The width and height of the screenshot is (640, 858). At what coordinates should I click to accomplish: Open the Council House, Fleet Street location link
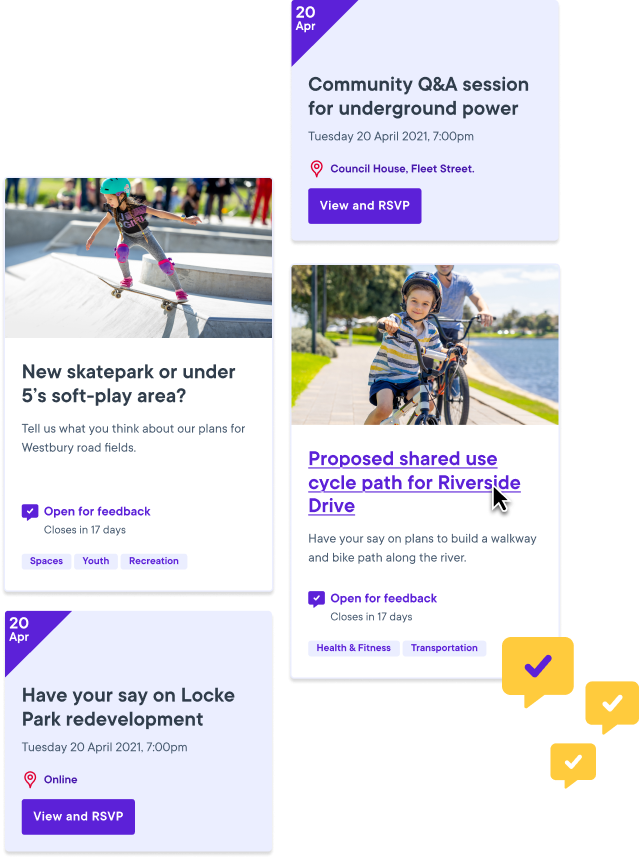point(402,169)
